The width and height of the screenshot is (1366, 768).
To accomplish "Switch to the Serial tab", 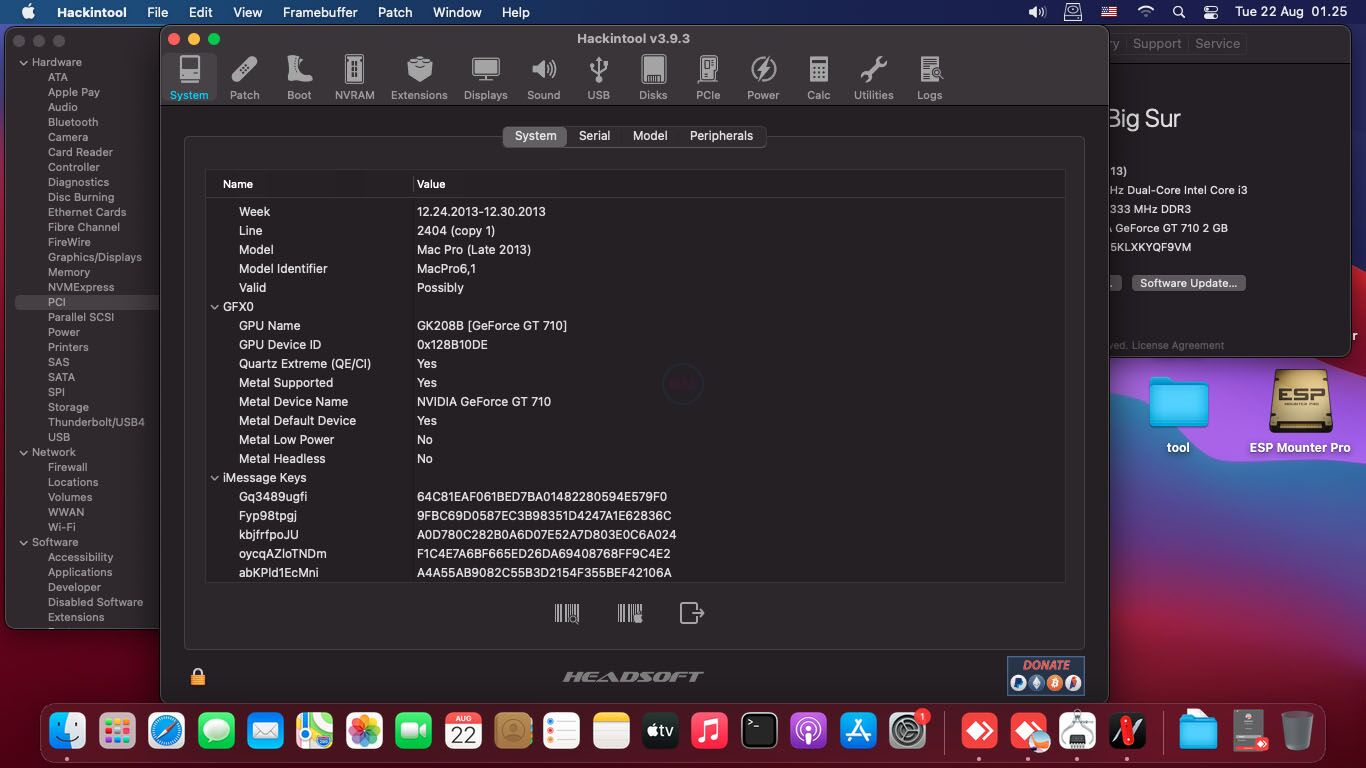I will pos(594,136).
